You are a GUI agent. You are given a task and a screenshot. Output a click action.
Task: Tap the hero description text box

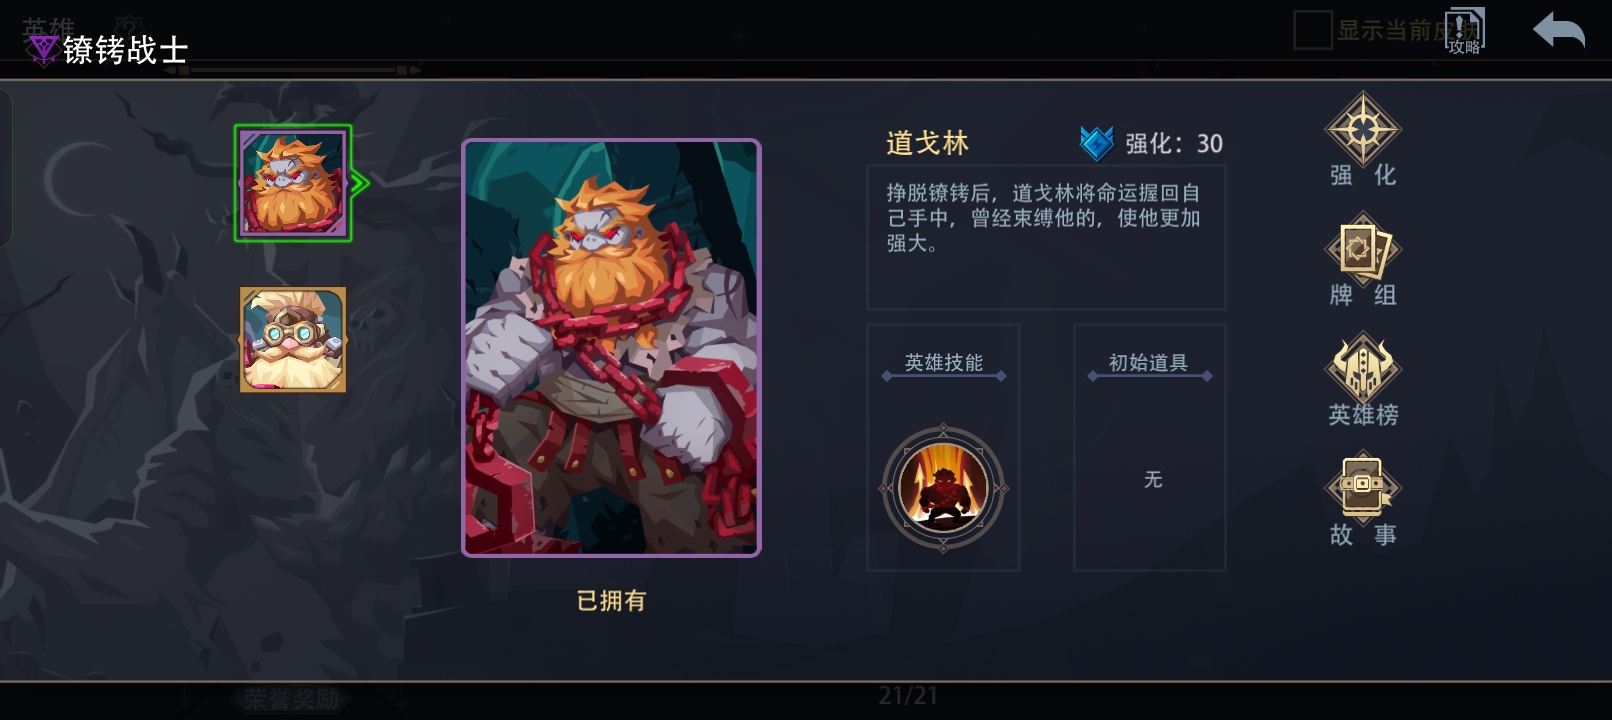coord(1046,237)
